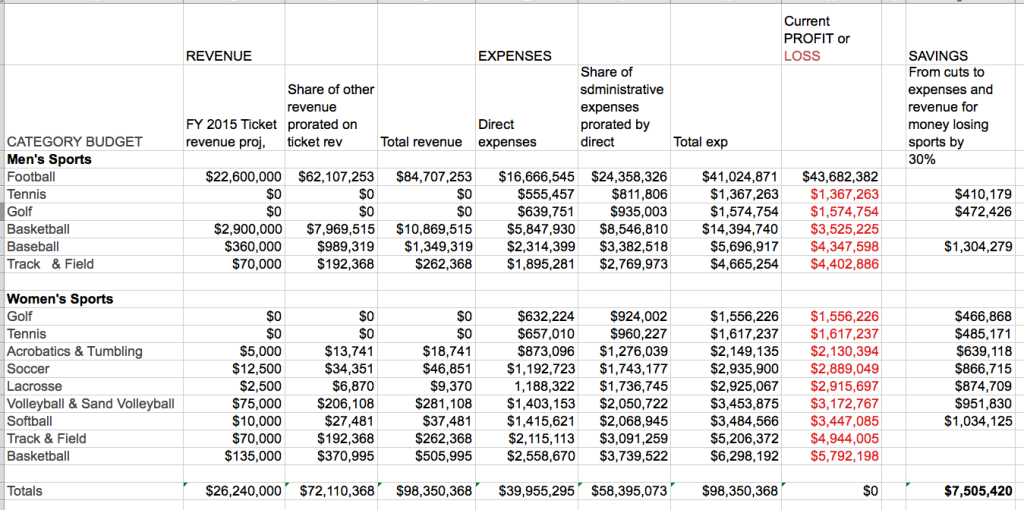
Task: Select the Football row label
Action: 31,176
